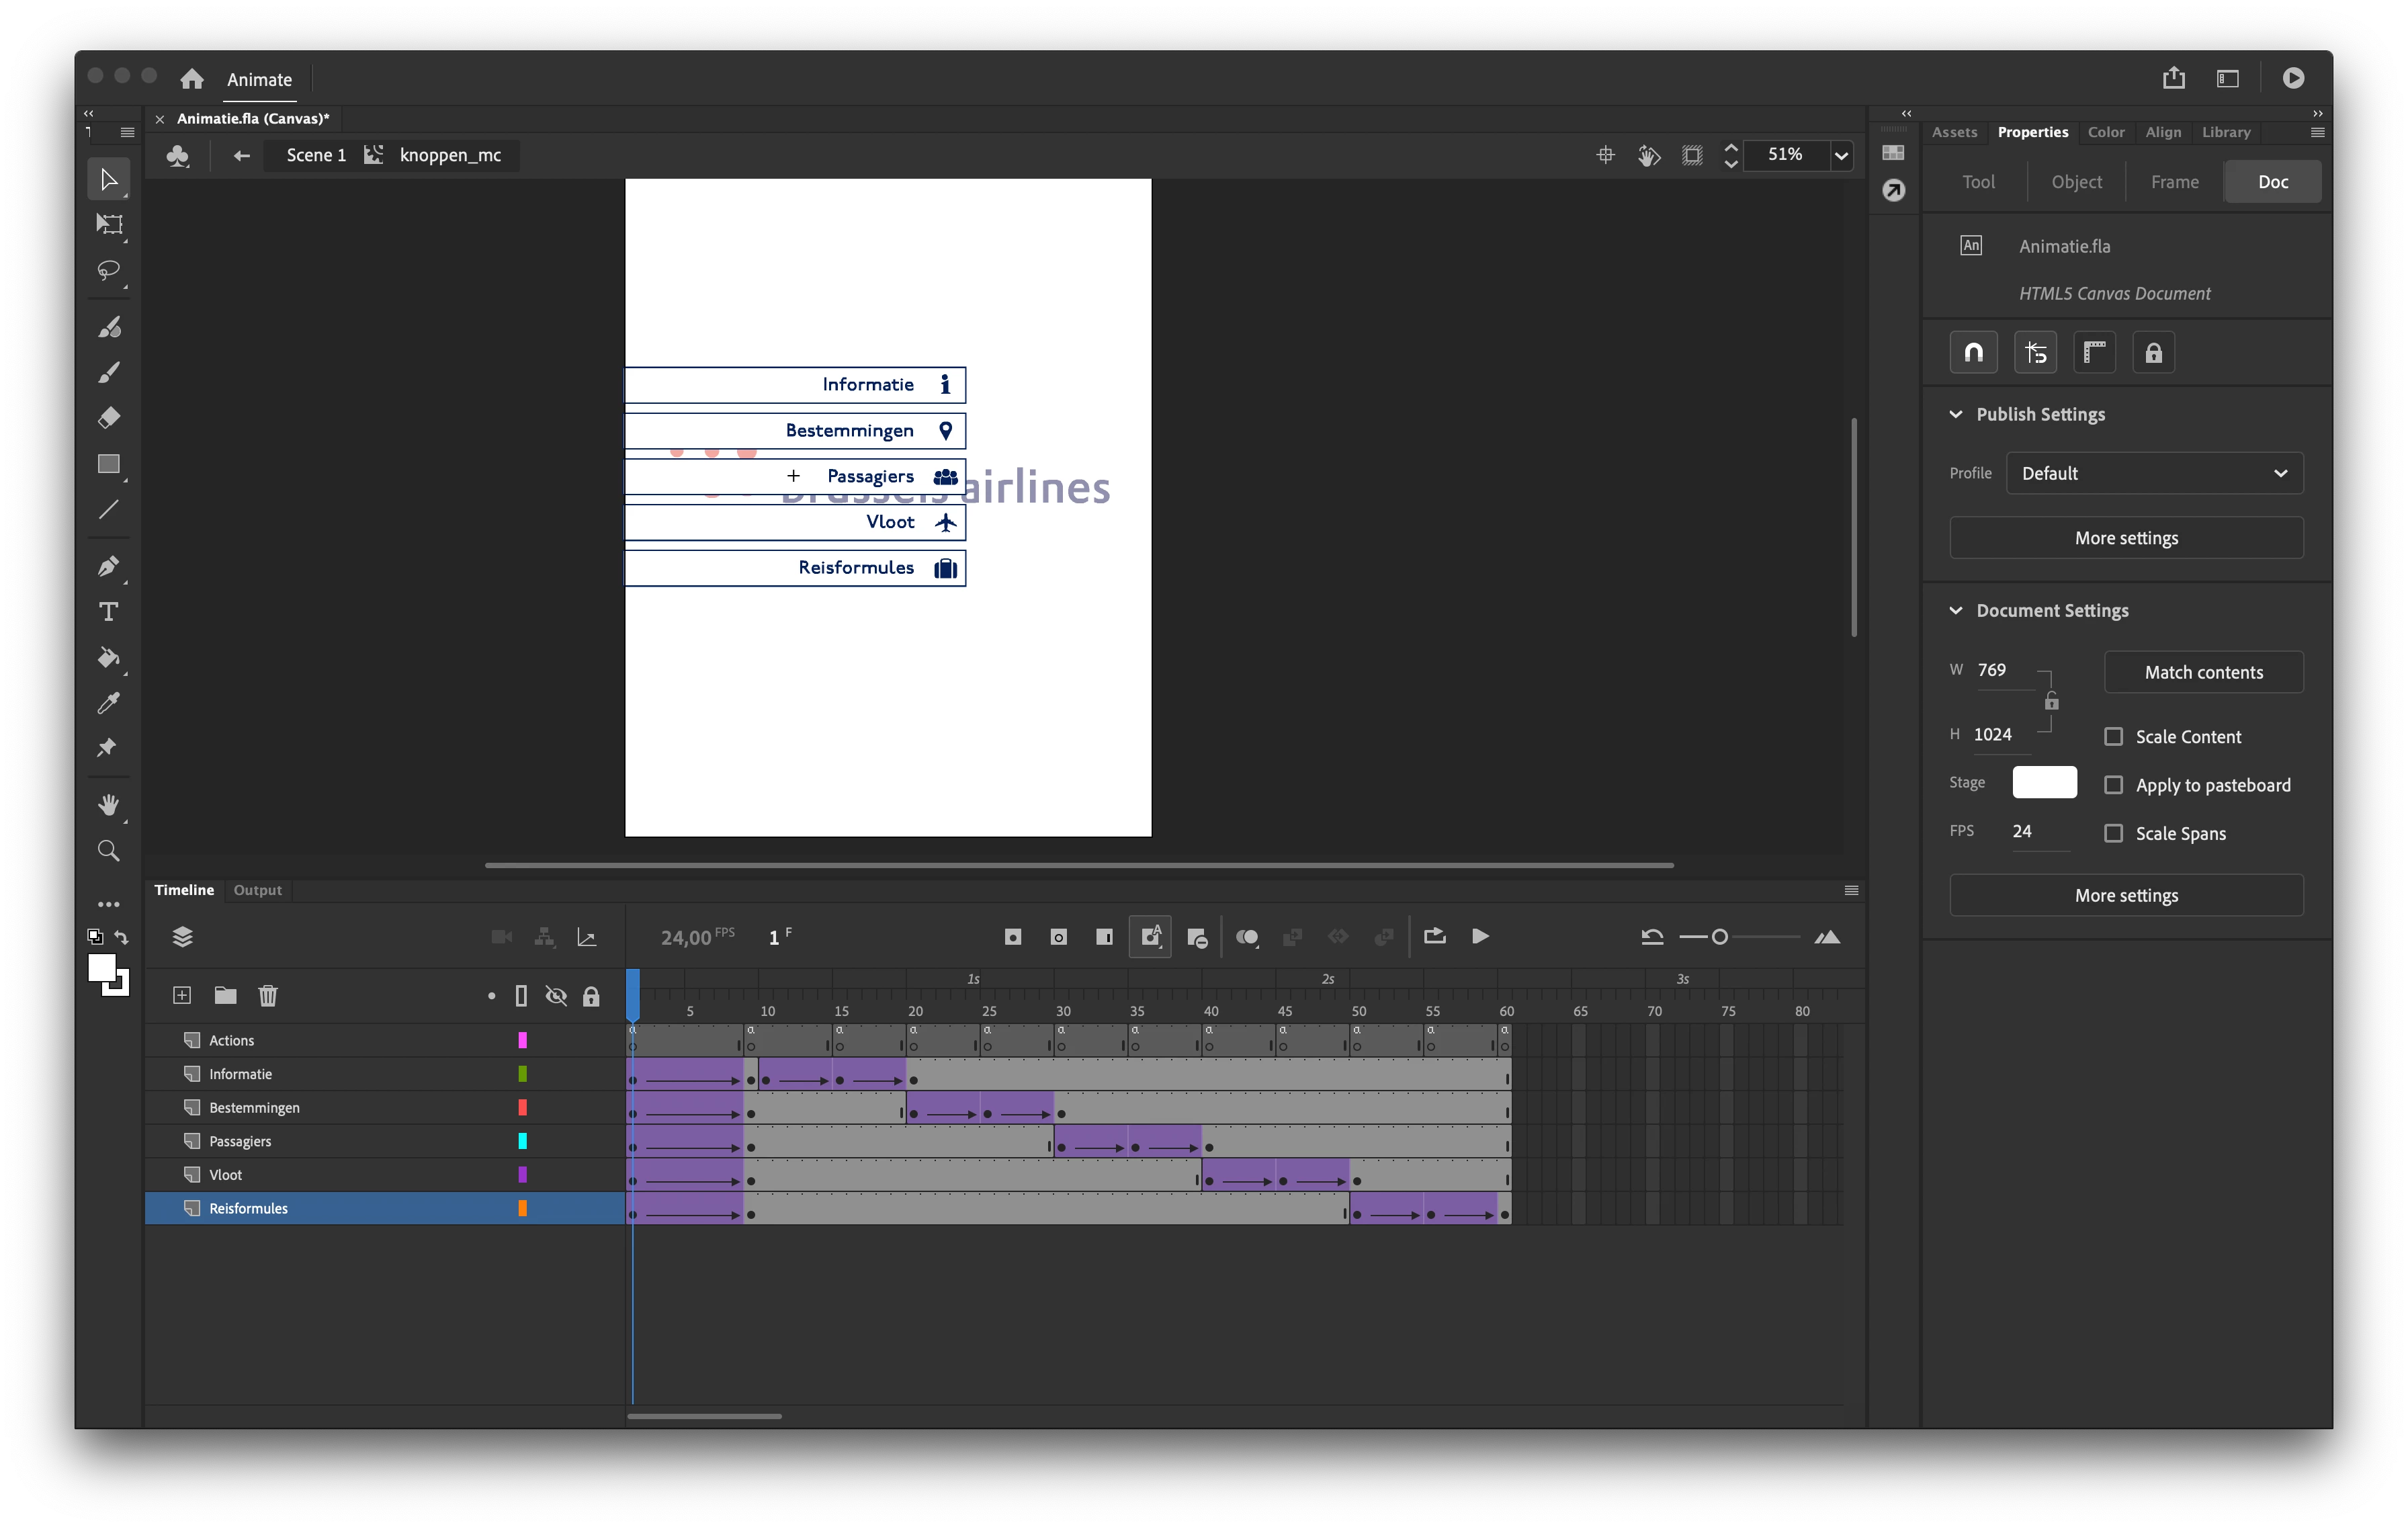Click the Eyedropper tool
Viewport: 2408px width, 1528px height.
tap(108, 703)
